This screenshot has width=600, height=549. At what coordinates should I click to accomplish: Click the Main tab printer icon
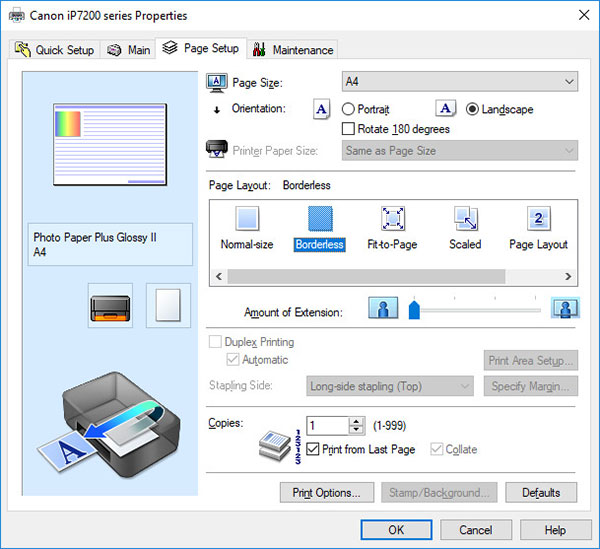[x=114, y=50]
